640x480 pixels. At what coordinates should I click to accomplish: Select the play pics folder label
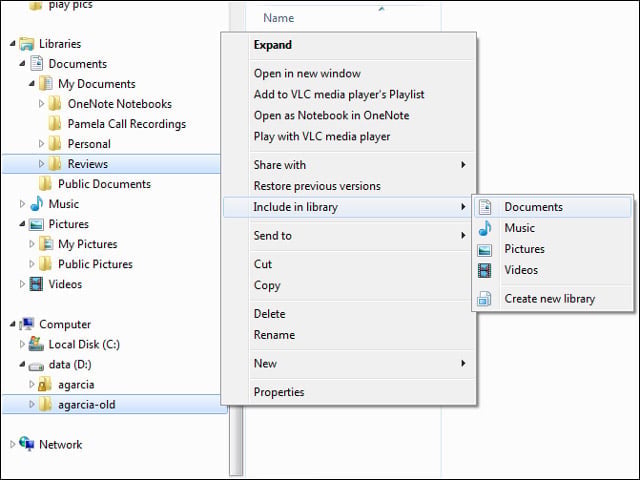pos(70,5)
